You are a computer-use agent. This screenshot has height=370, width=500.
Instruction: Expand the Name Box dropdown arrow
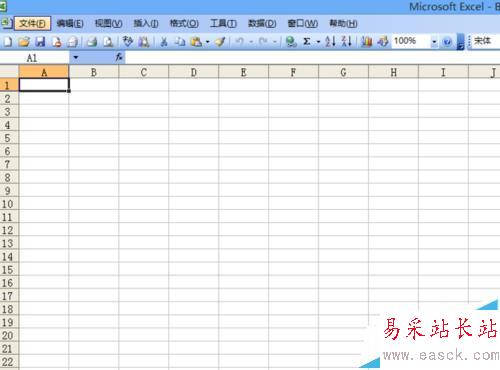76,57
